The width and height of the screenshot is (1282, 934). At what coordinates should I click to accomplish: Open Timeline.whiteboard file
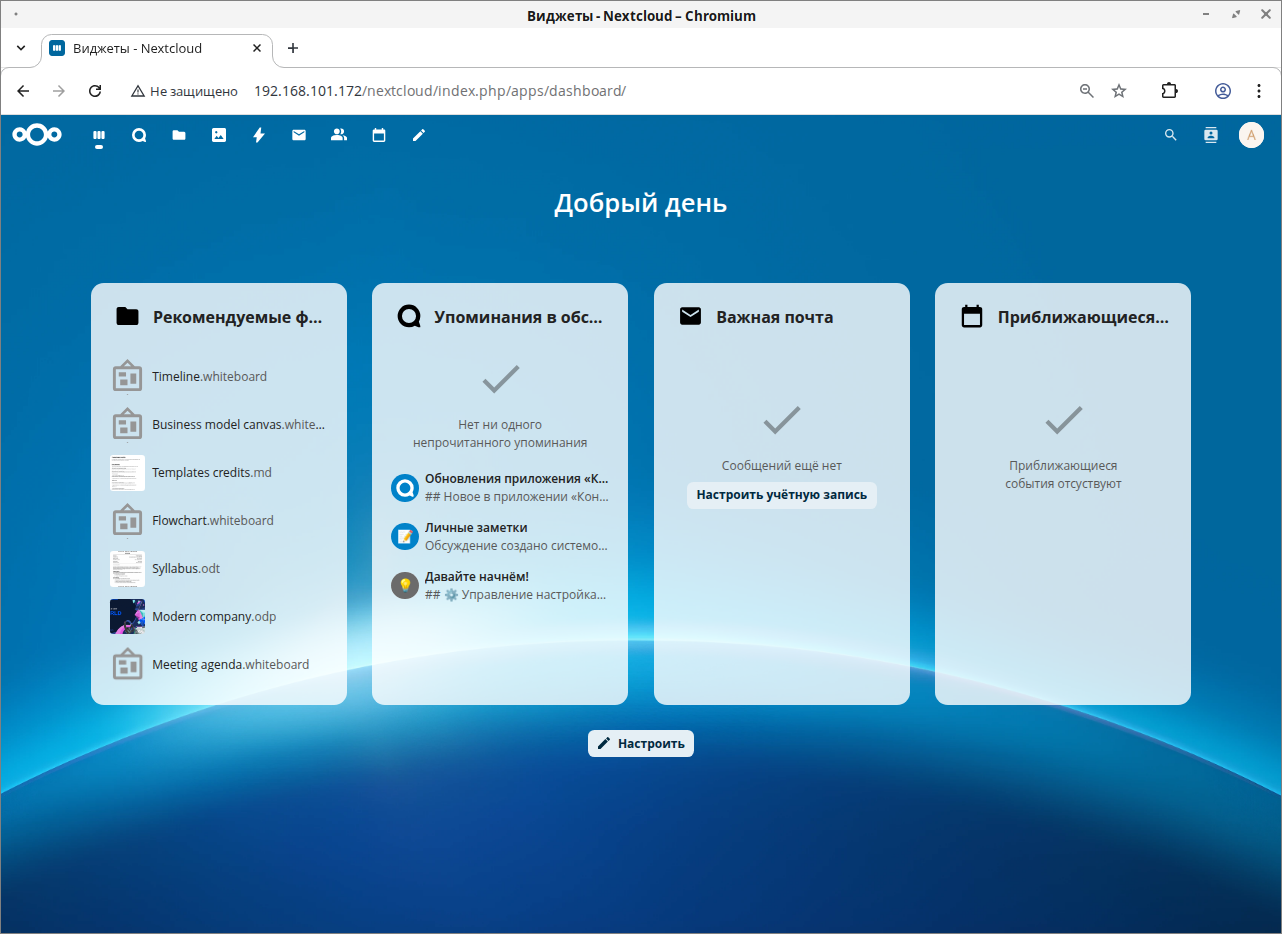[x=209, y=377]
